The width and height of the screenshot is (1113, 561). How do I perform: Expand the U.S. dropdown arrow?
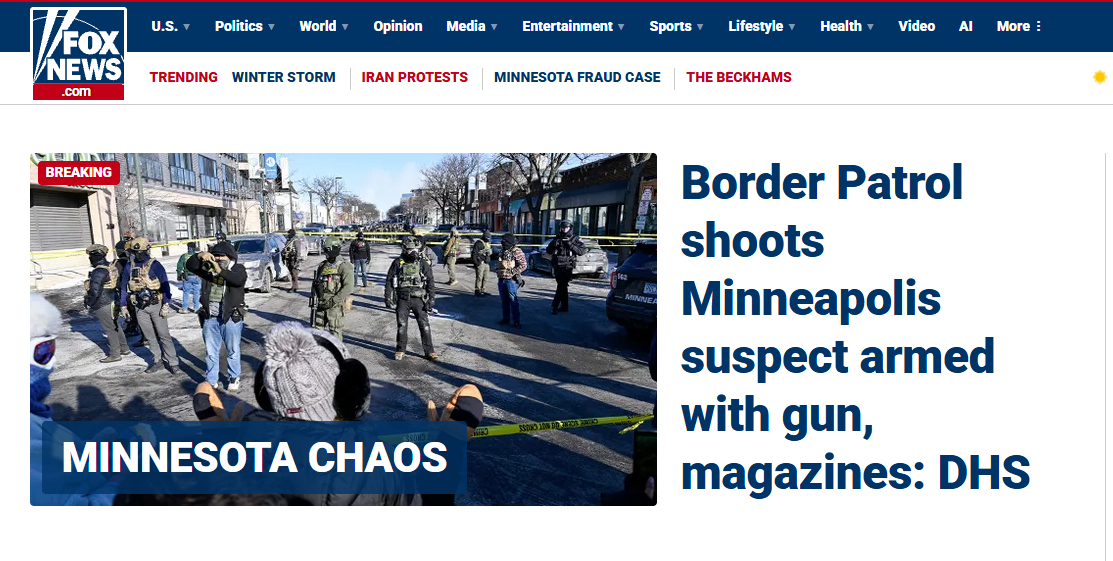(x=187, y=27)
